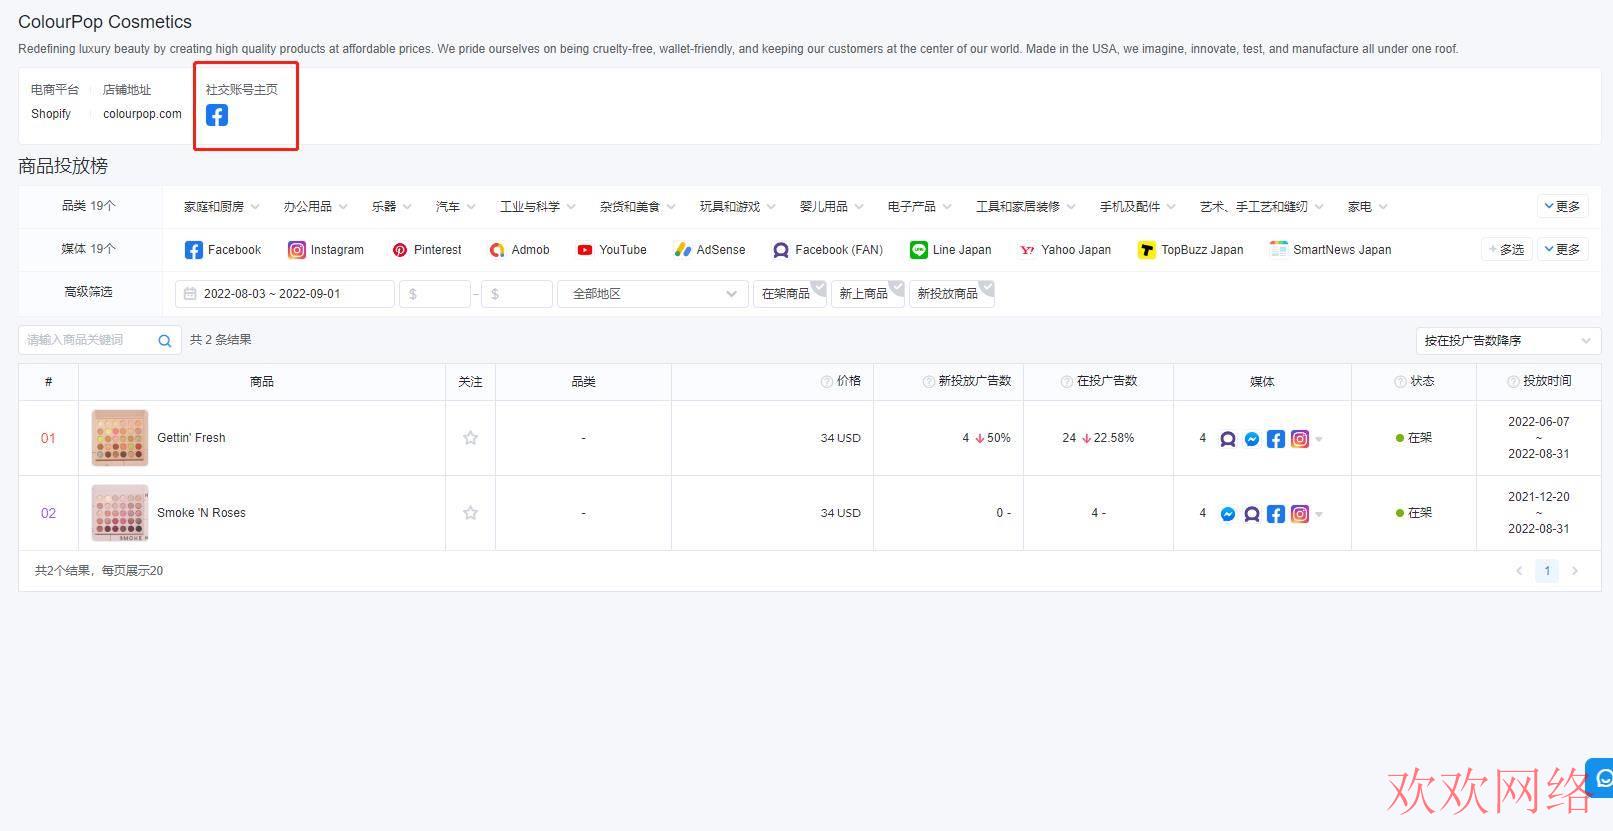Filter media by Yahoo Japan
1613x831 pixels.
[x=1064, y=250]
